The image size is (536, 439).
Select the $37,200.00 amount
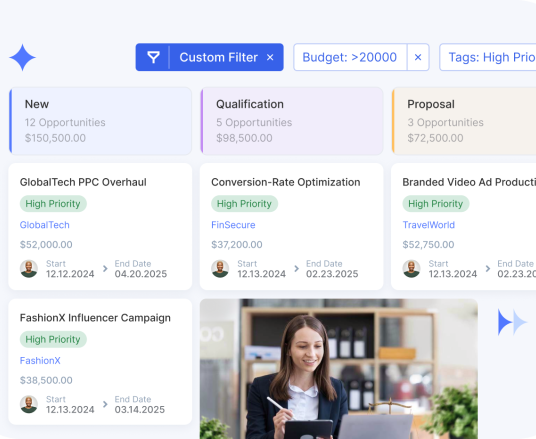[237, 245]
